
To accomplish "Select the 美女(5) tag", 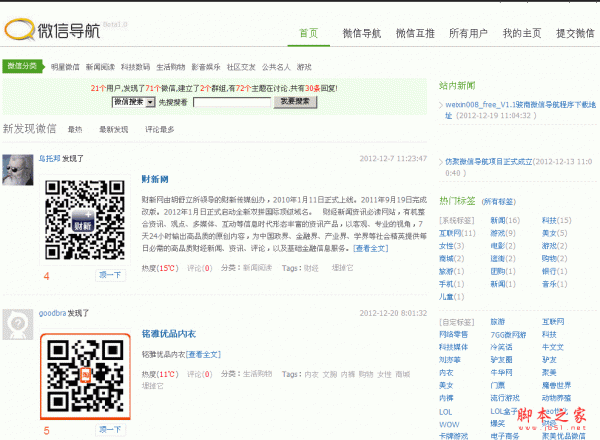I will [x=554, y=233].
